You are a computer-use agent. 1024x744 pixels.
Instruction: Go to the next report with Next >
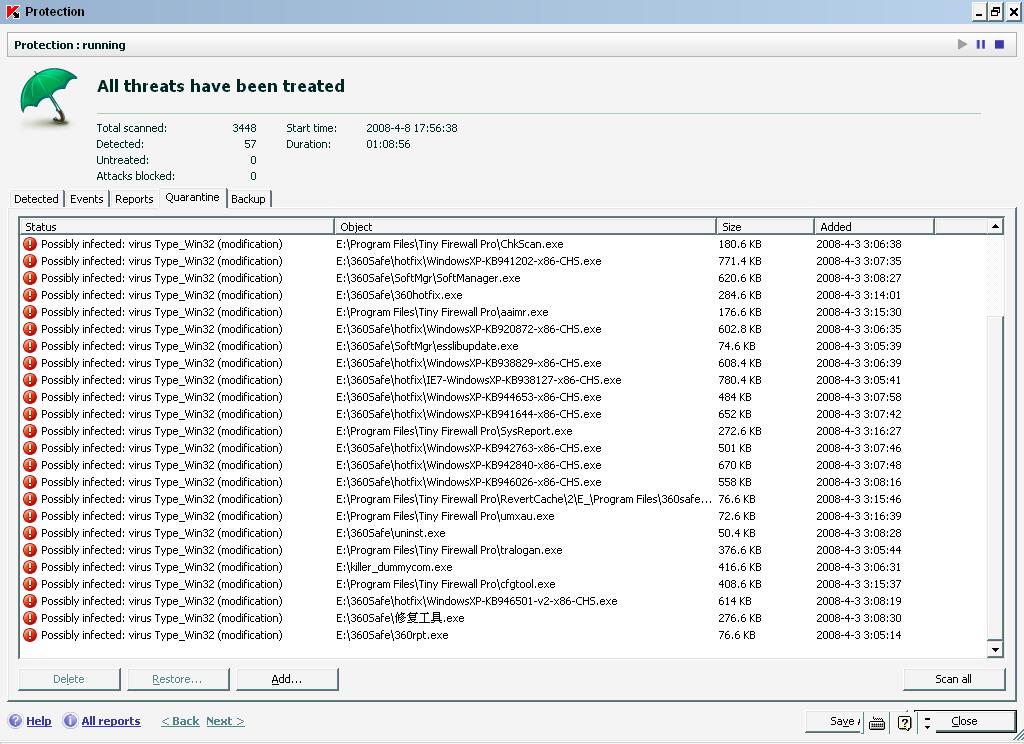[x=225, y=721]
